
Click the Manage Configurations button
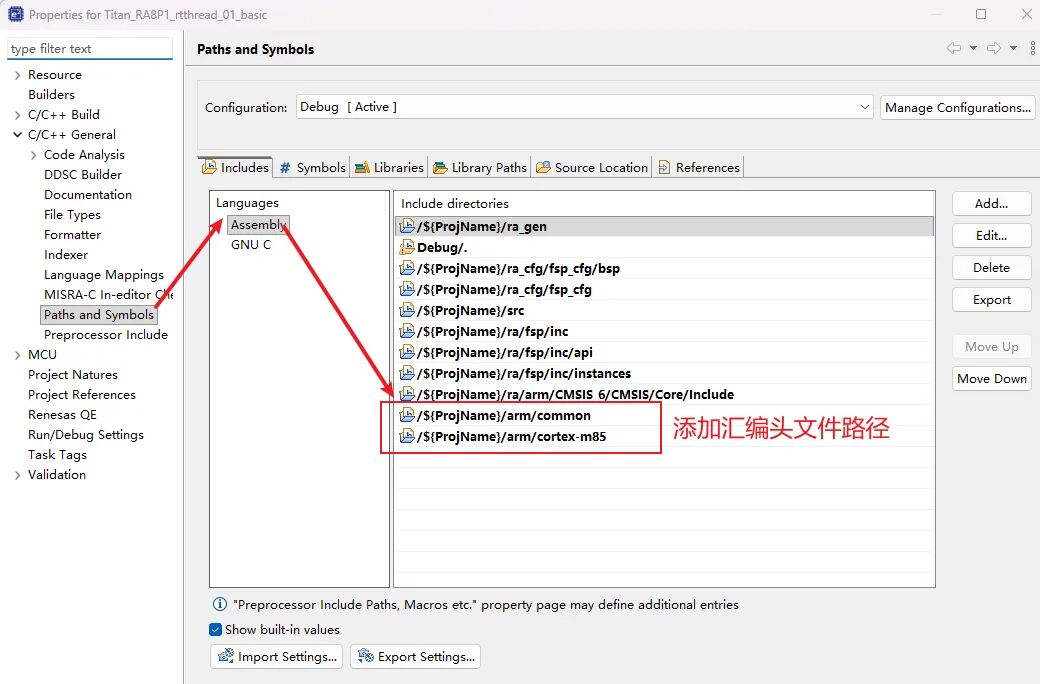point(957,107)
